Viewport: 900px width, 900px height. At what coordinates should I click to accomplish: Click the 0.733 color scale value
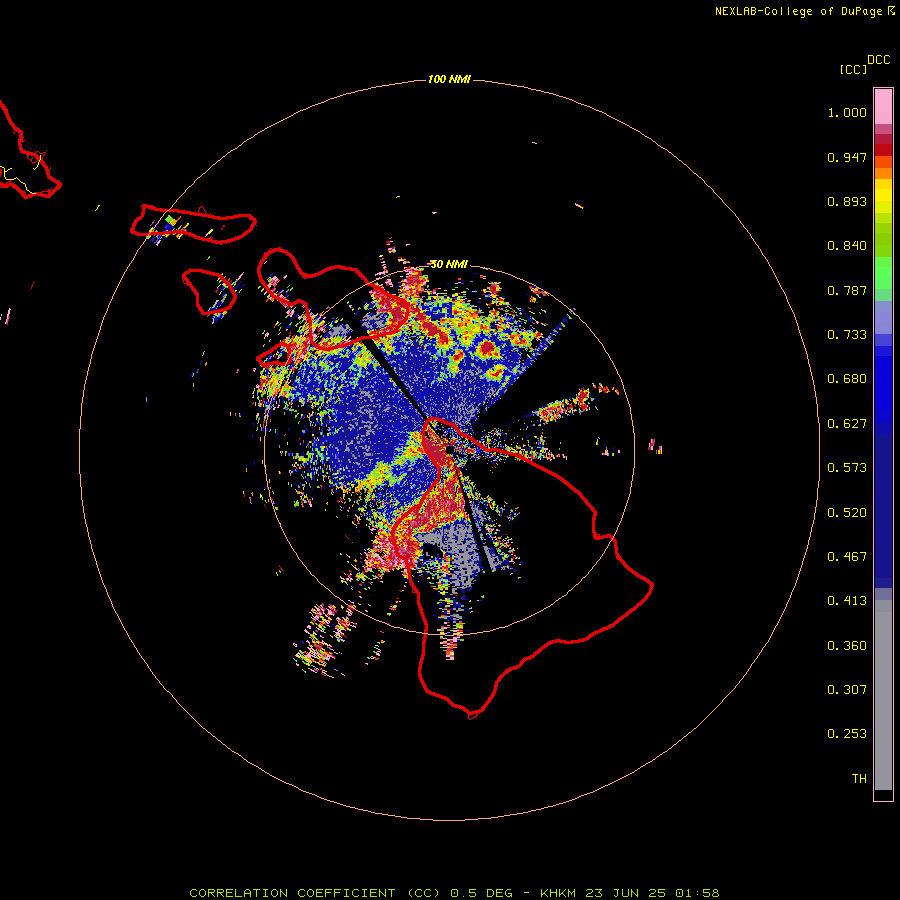[847, 335]
